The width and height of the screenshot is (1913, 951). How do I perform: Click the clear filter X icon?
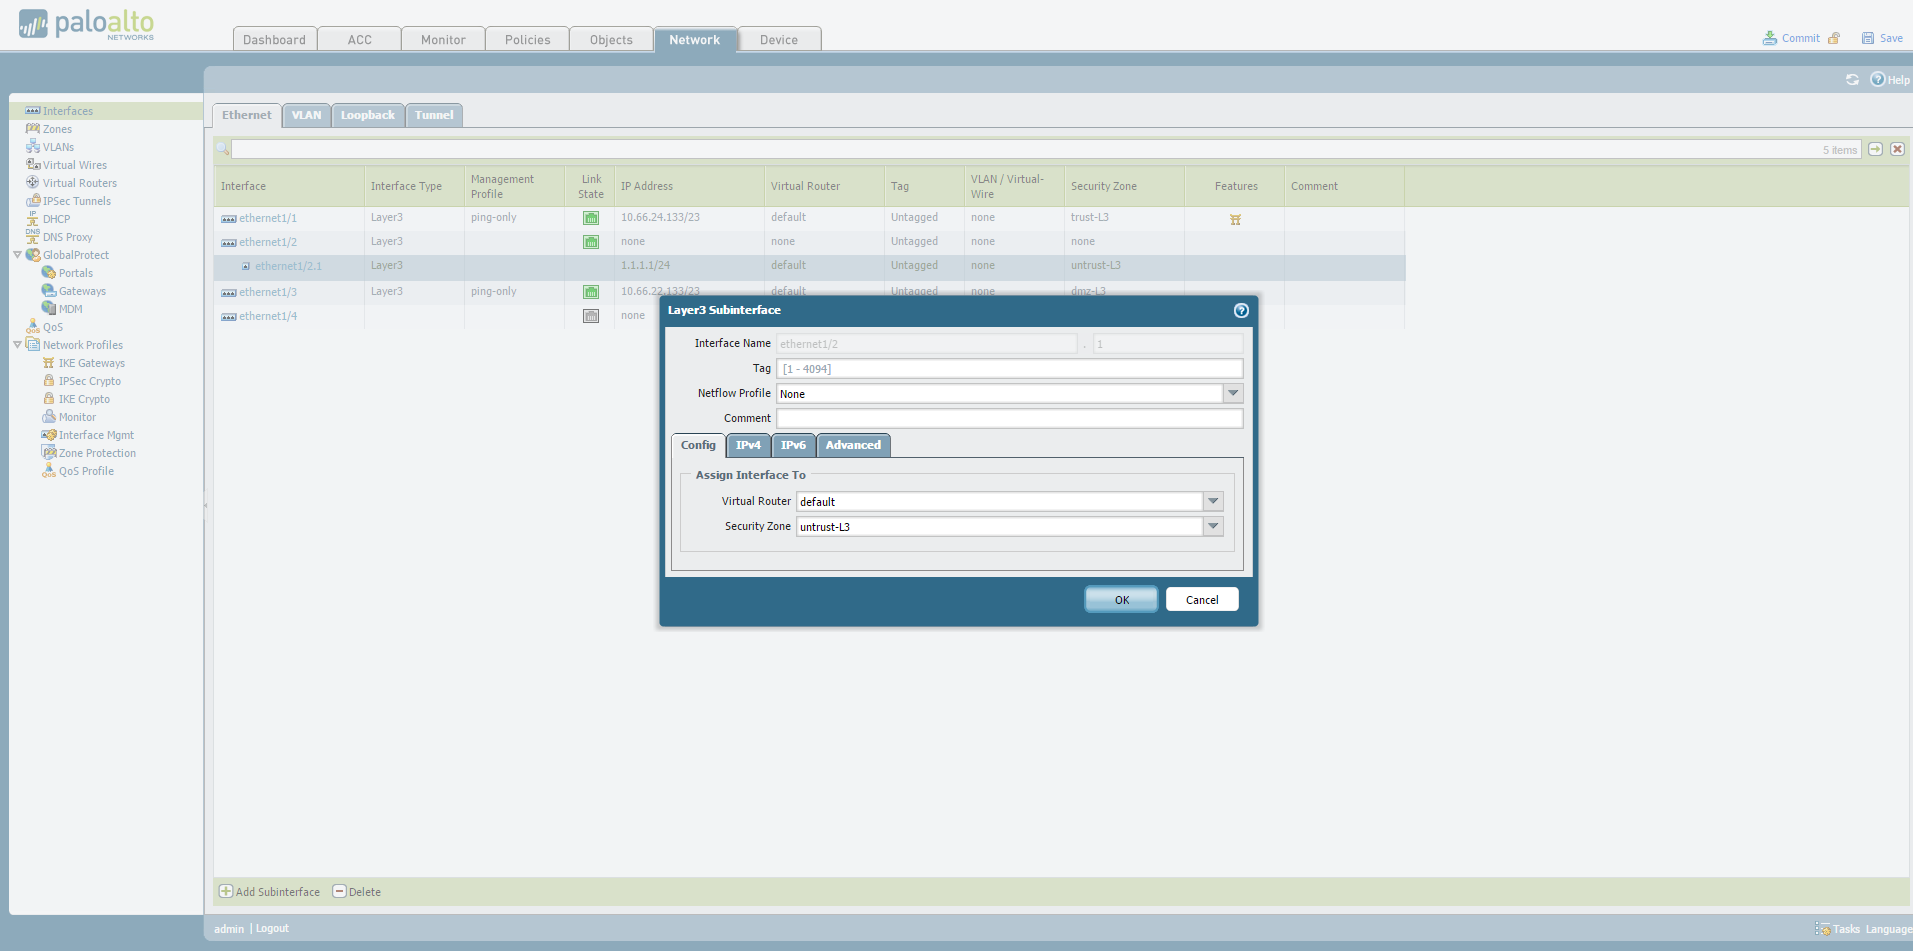[1897, 149]
